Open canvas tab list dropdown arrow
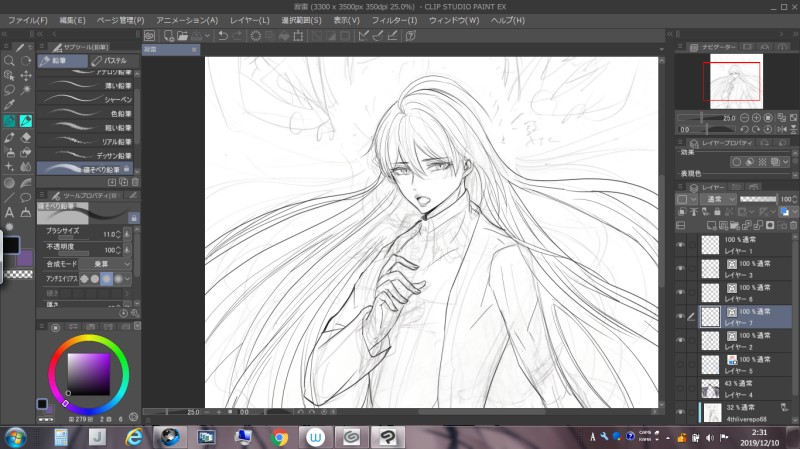 click(662, 49)
